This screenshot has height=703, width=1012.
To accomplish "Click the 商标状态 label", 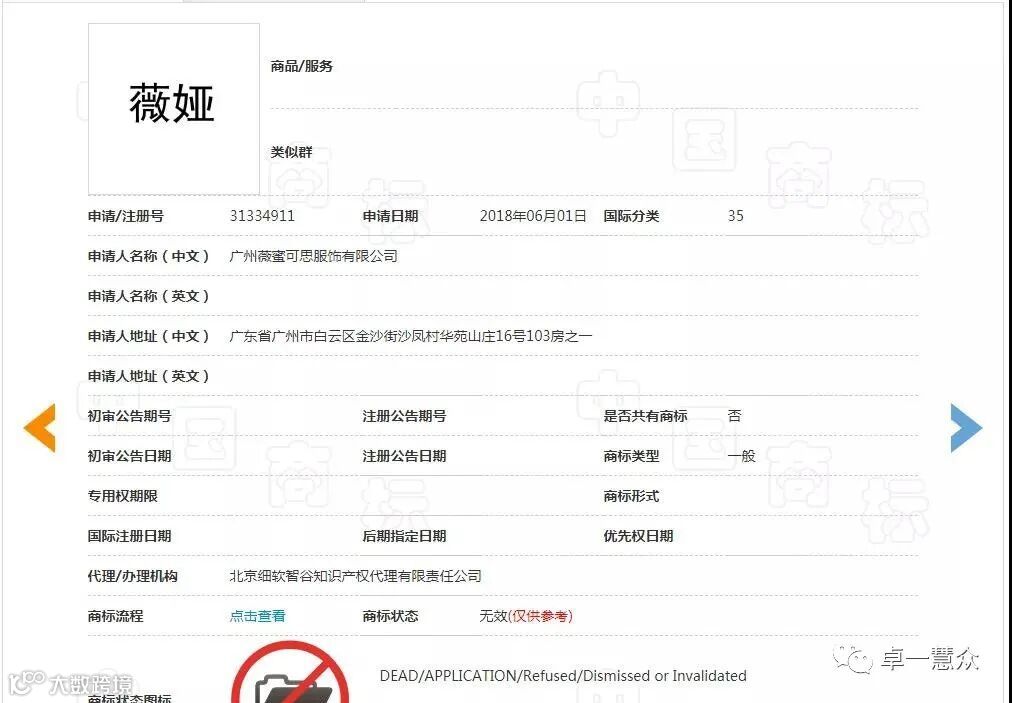I will tap(390, 616).
